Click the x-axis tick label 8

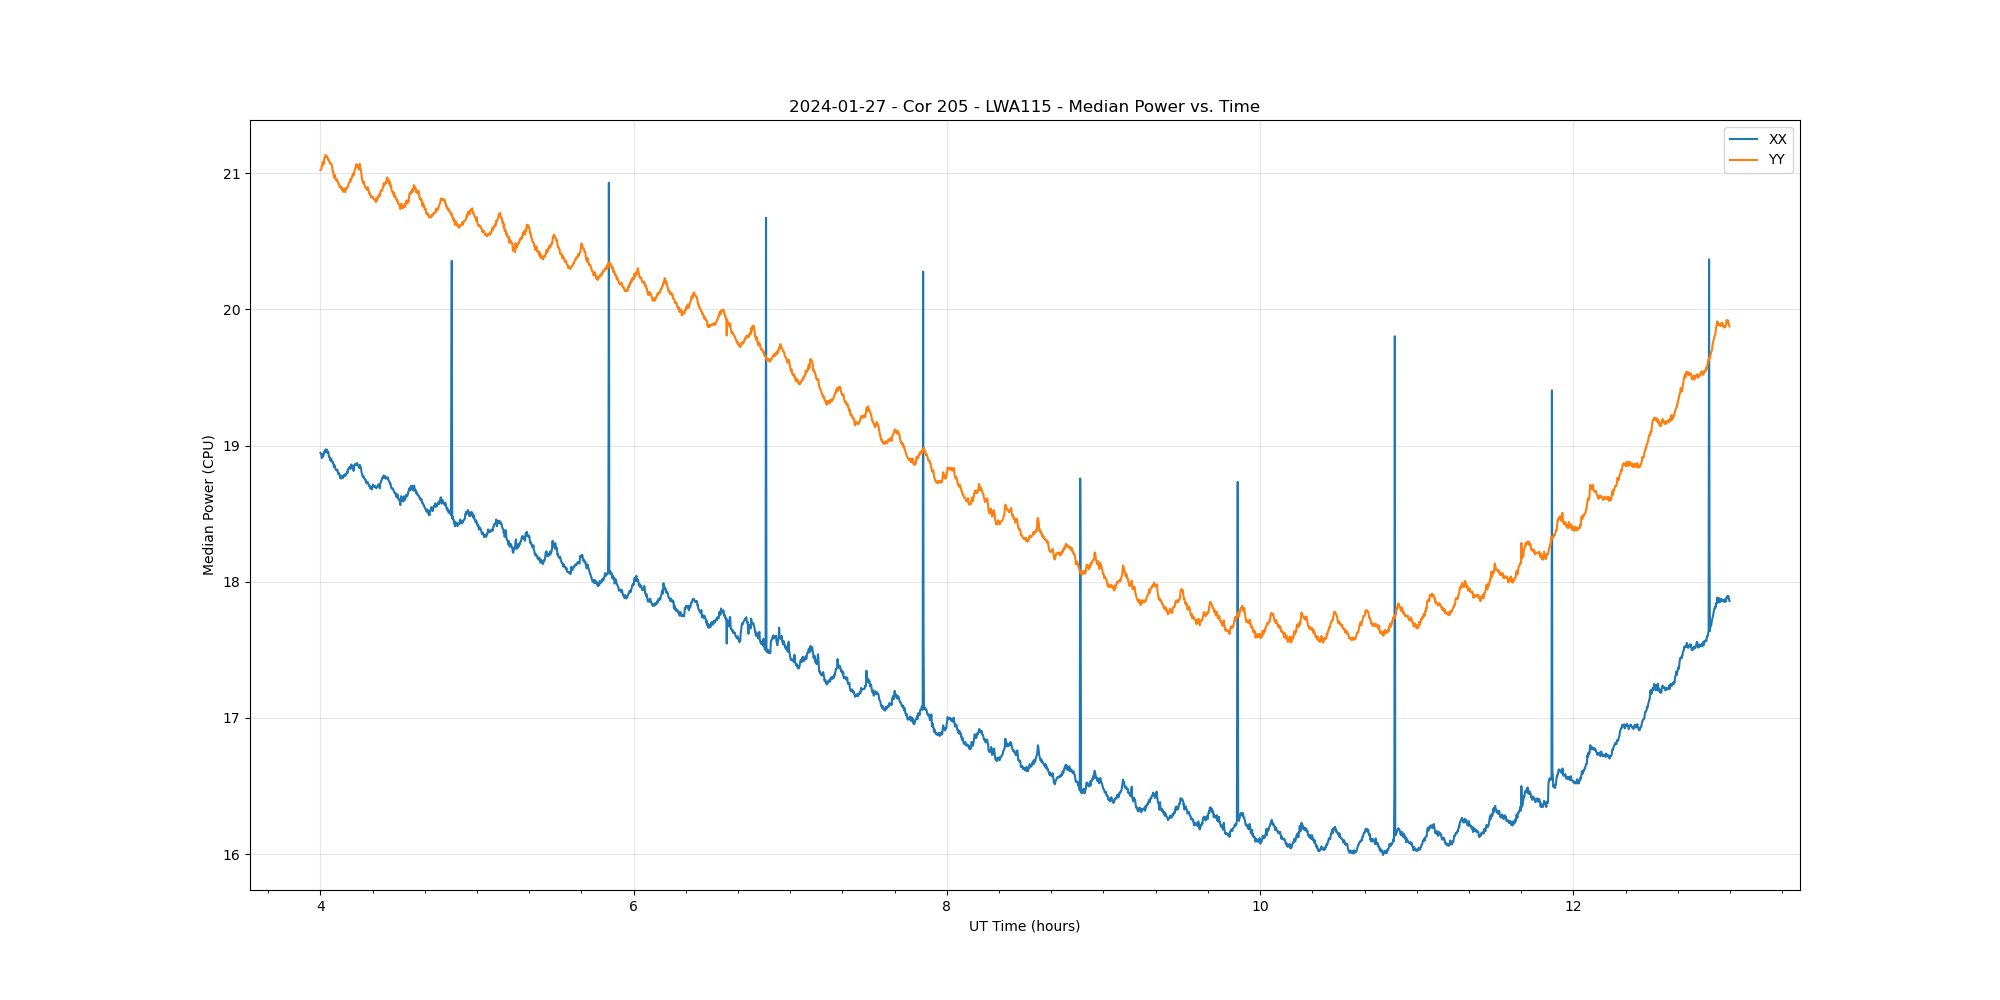(x=947, y=907)
